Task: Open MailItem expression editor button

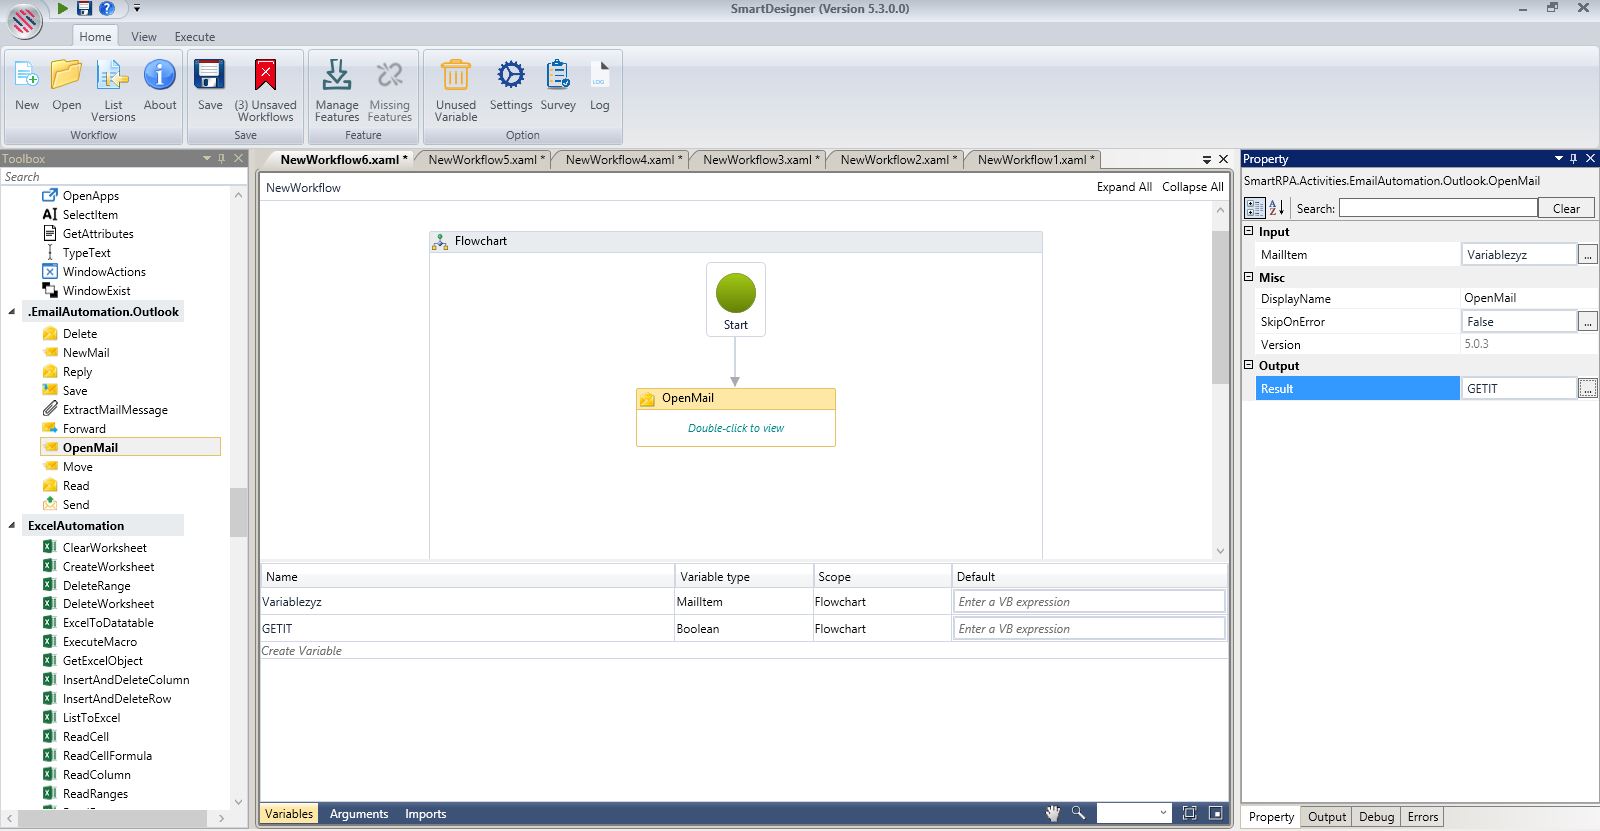Action: pos(1588,255)
